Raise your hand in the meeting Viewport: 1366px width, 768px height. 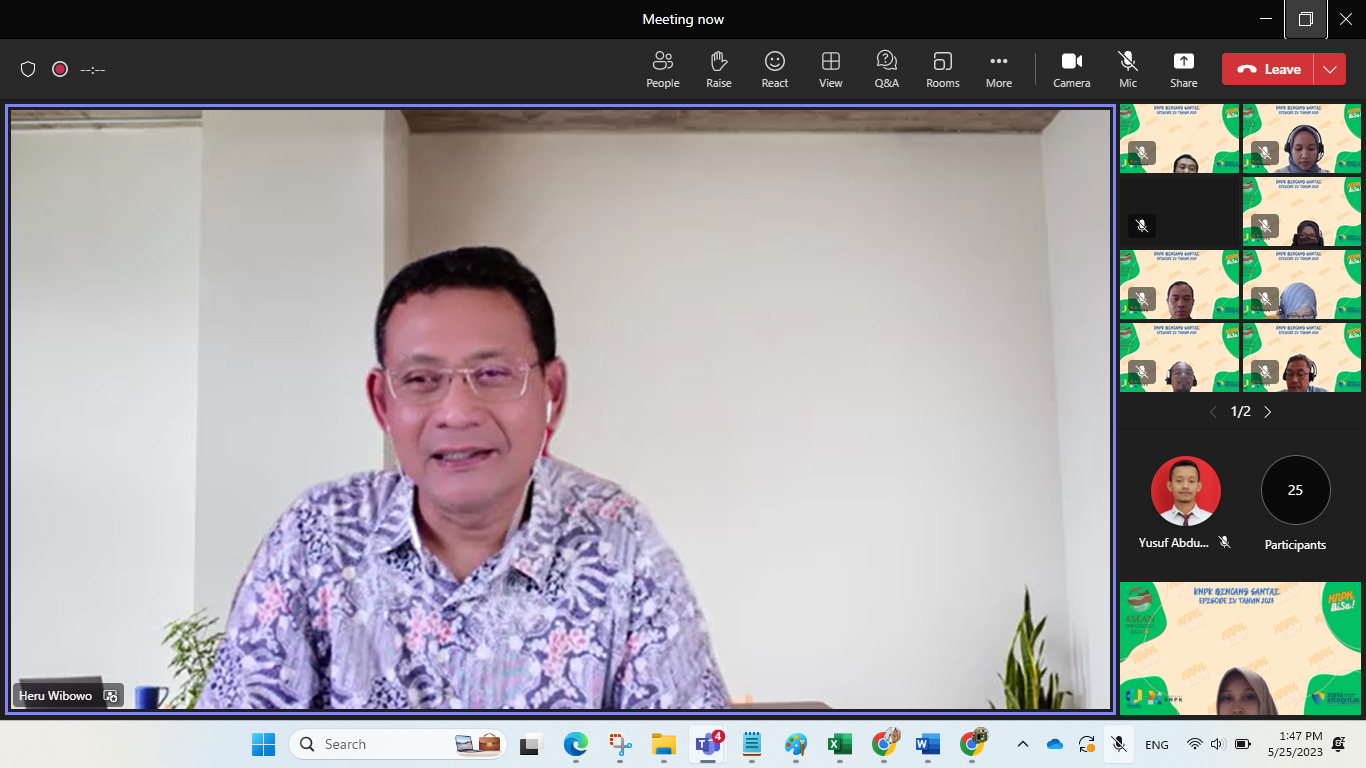pos(718,69)
